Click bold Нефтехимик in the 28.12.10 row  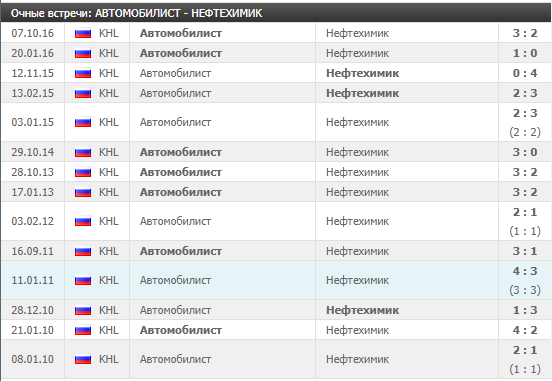363,310
